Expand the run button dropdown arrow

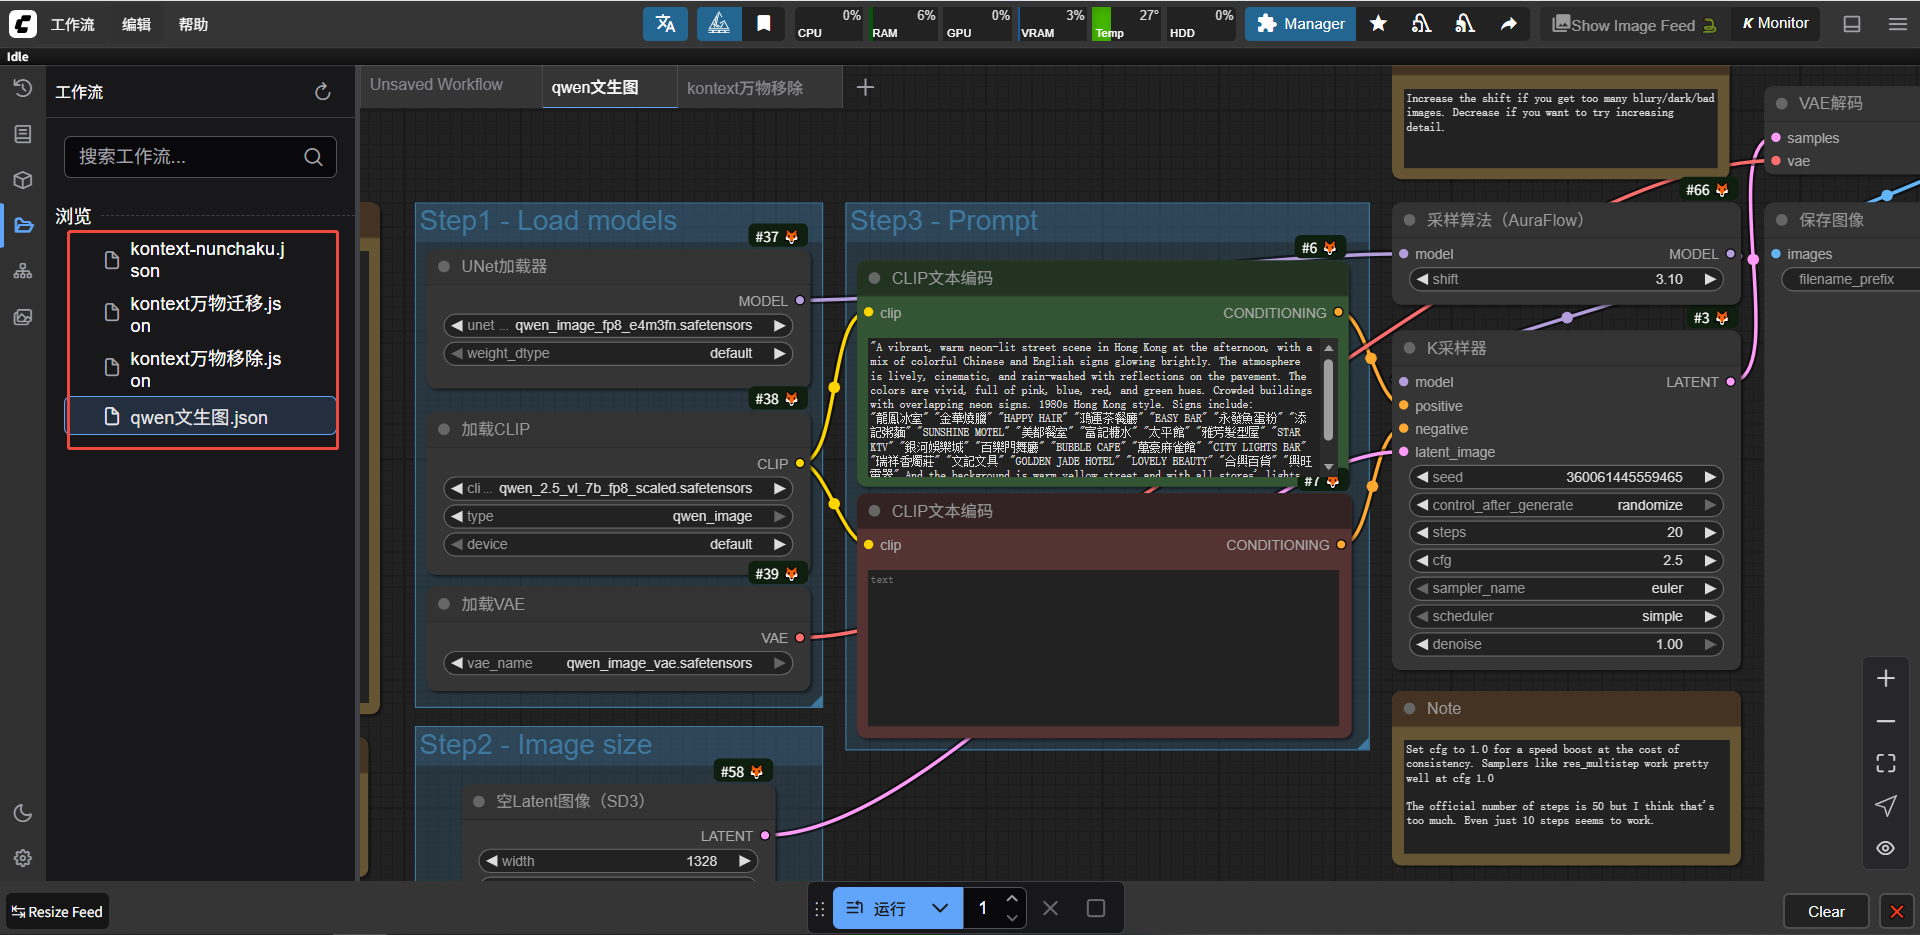pos(940,908)
